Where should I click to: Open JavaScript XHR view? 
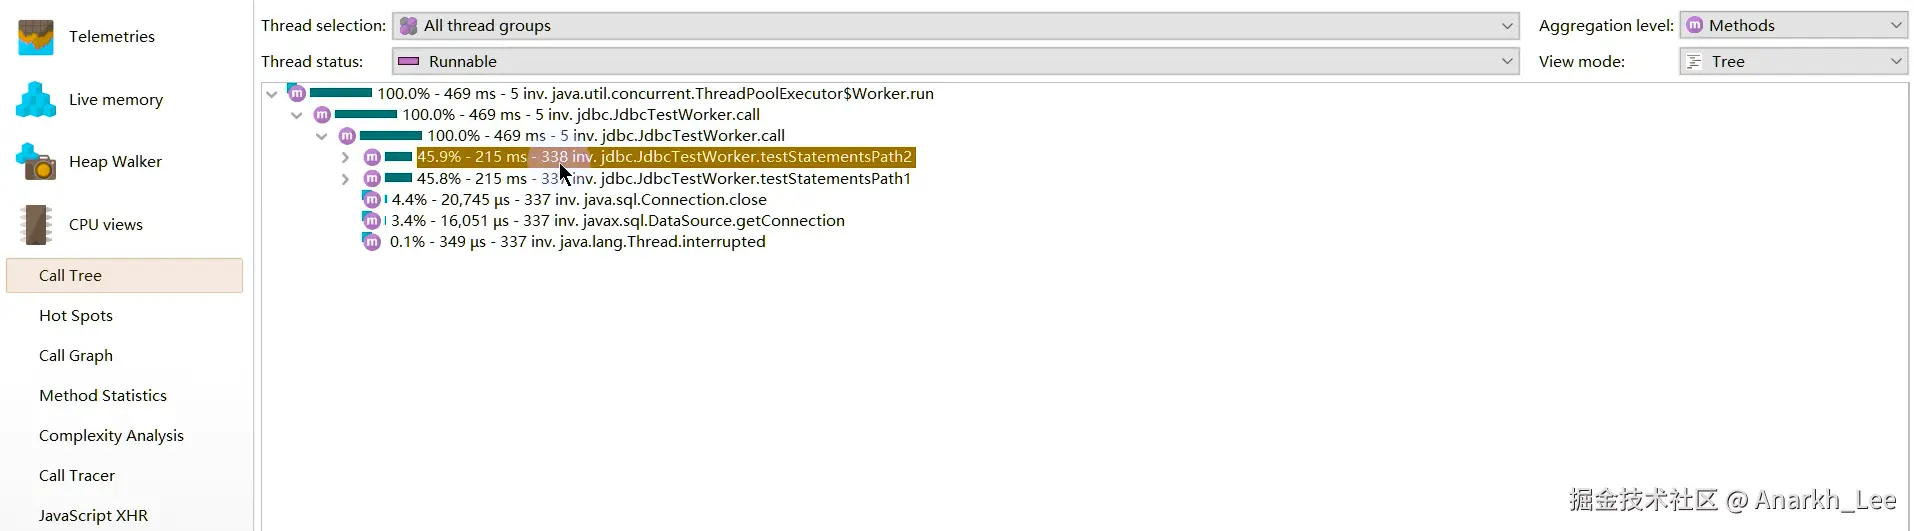click(x=93, y=515)
